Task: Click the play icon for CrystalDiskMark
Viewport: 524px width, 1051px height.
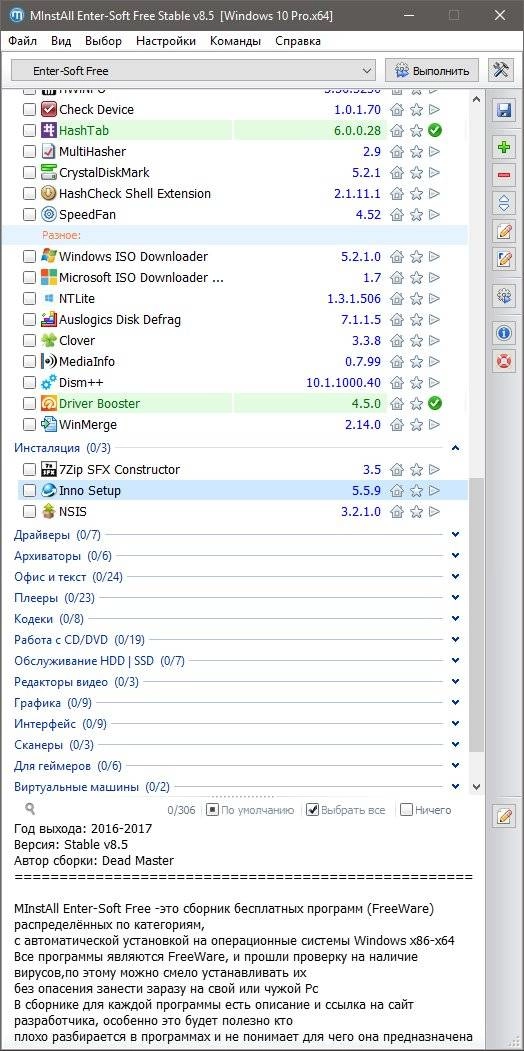Action: coord(434,172)
